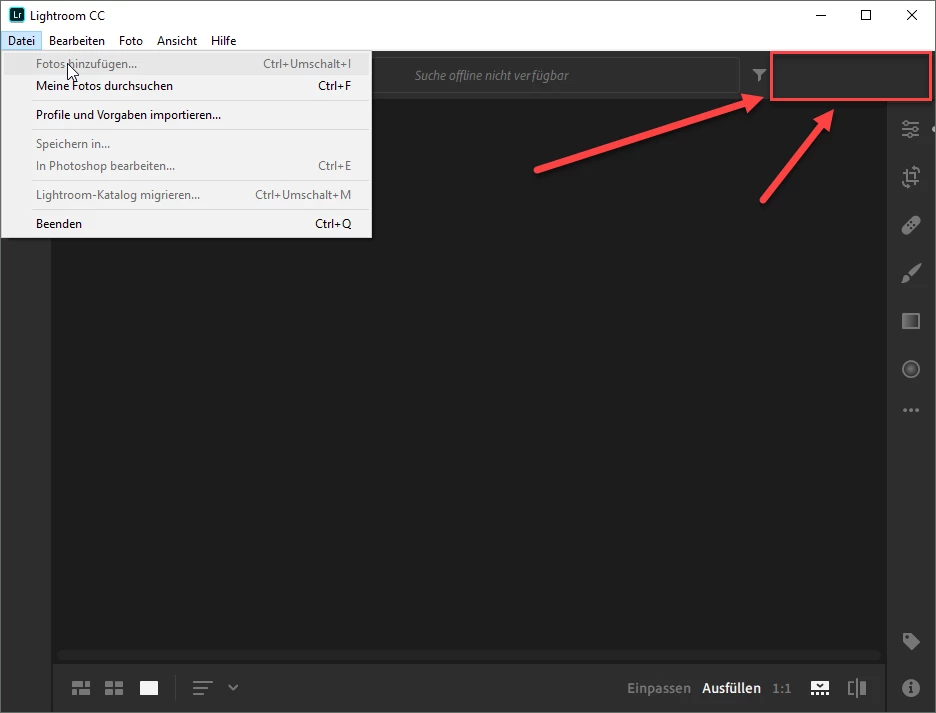Switch to single photo detail view
This screenshot has height=713, width=936.
[149, 688]
